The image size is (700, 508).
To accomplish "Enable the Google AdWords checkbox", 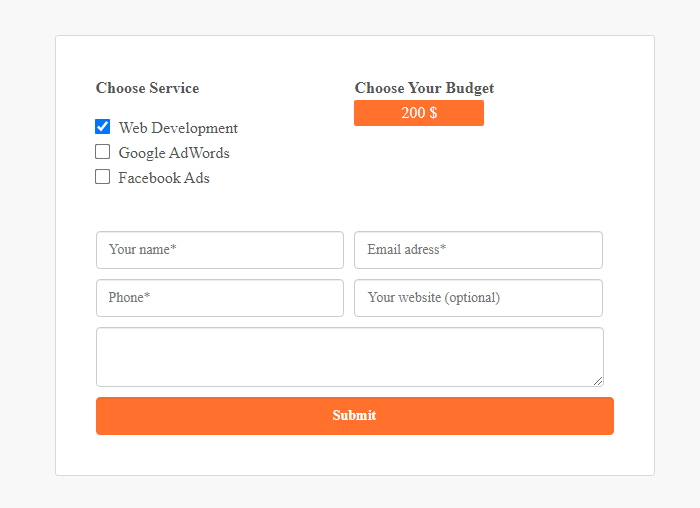I will (x=102, y=152).
